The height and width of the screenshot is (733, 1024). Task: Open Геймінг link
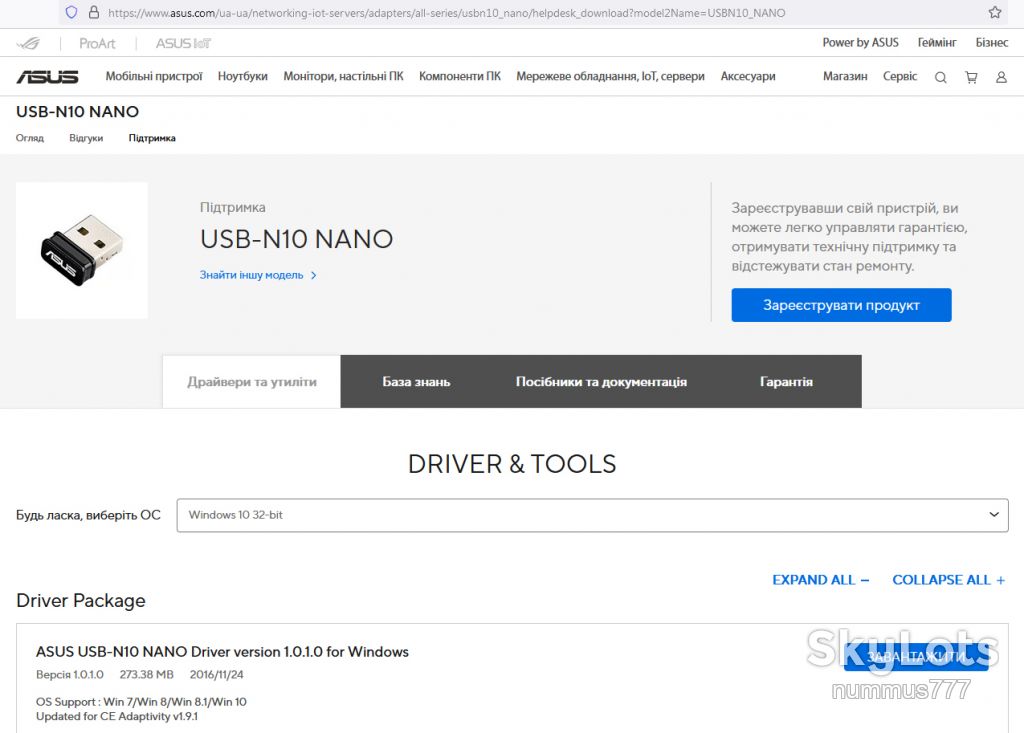click(937, 42)
